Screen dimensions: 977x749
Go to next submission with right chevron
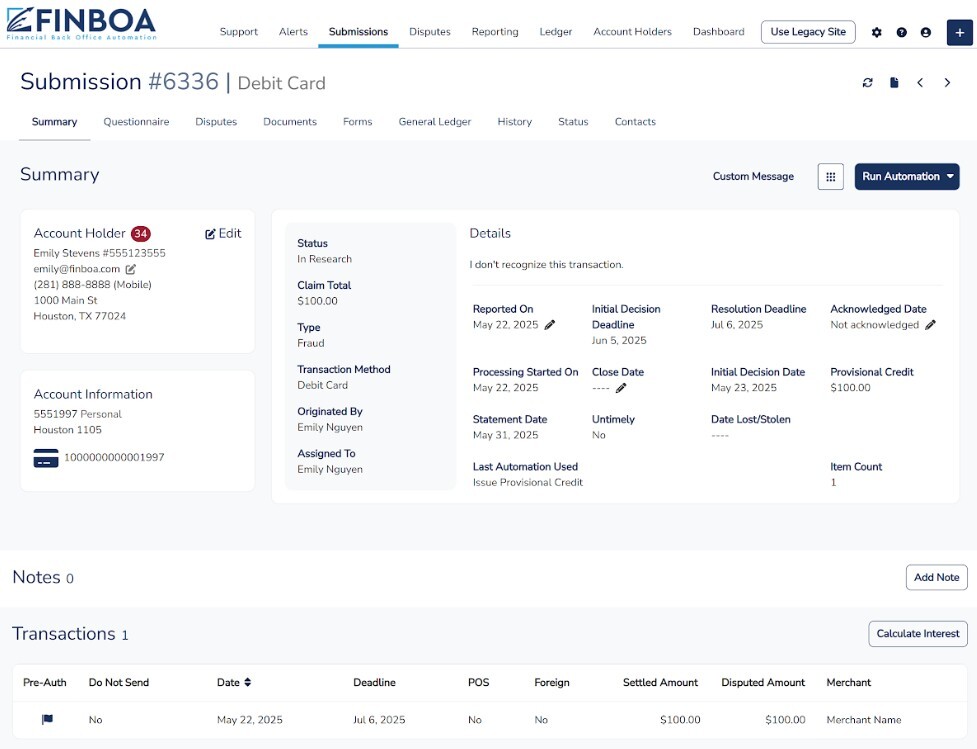pos(947,83)
